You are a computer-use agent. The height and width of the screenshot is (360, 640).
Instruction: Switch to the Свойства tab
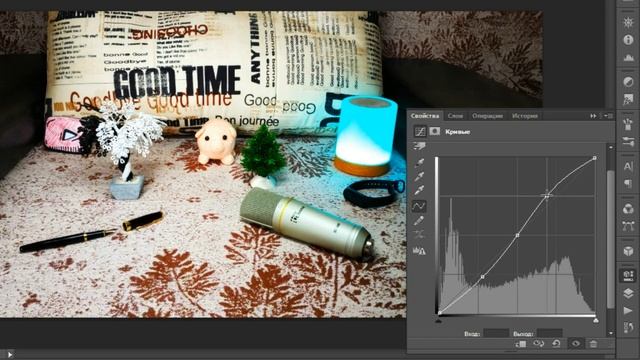tap(425, 116)
